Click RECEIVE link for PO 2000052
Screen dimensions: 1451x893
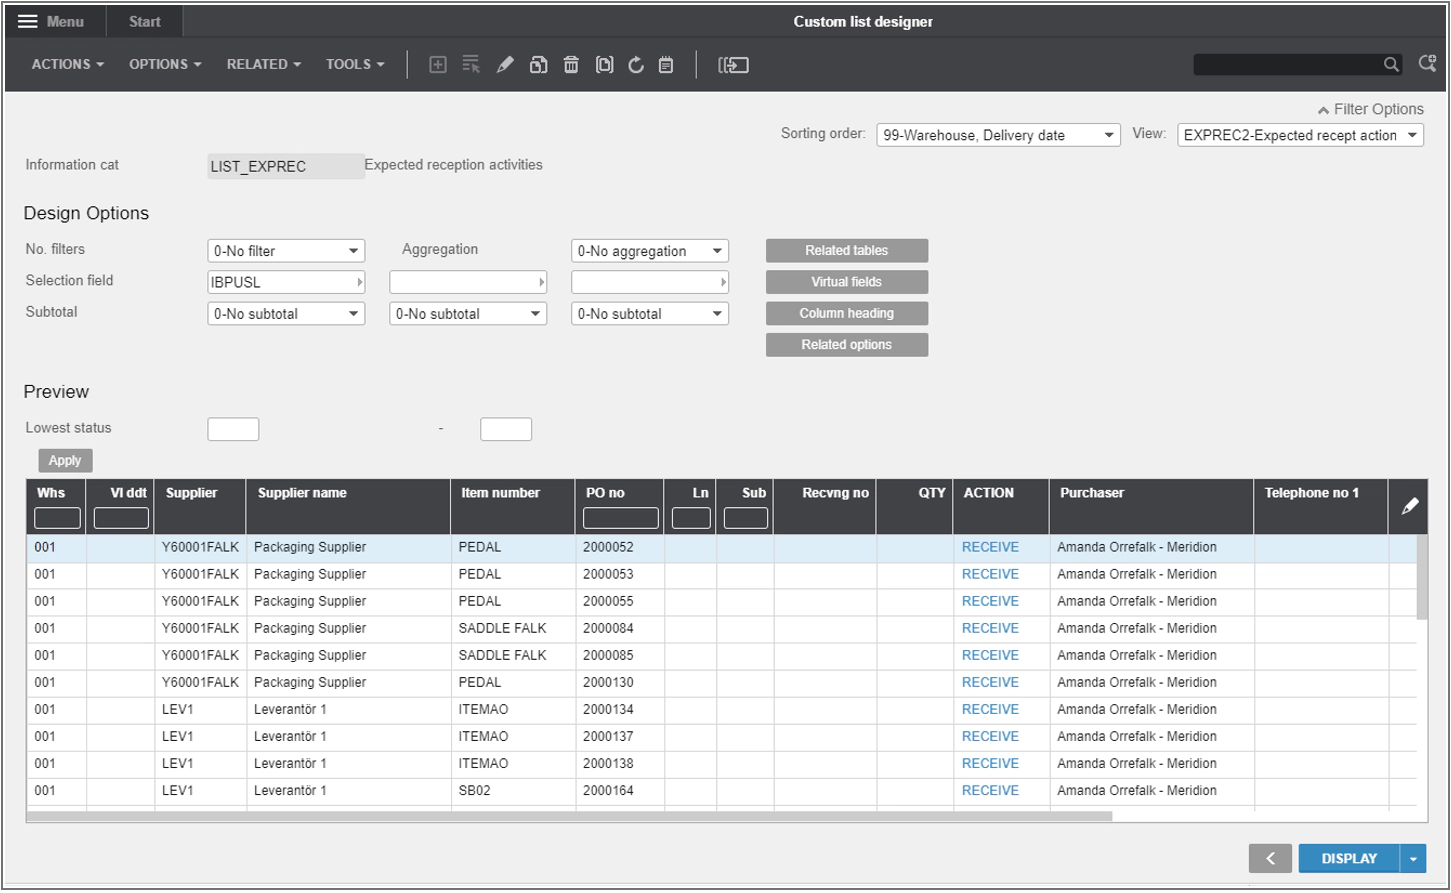[990, 547]
